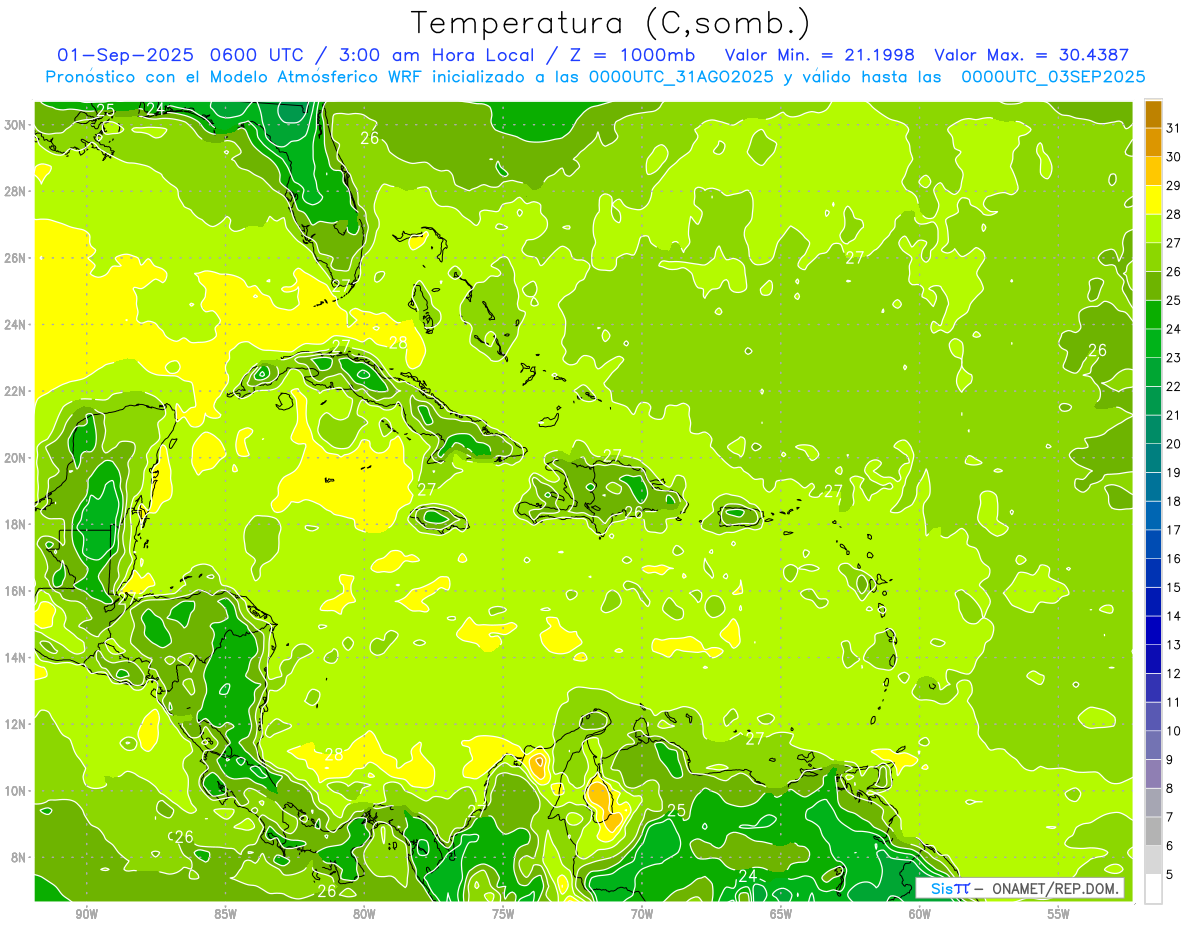The image size is (1200, 927).
Task: Click the 80W longitude axis label
Action: coord(364,914)
